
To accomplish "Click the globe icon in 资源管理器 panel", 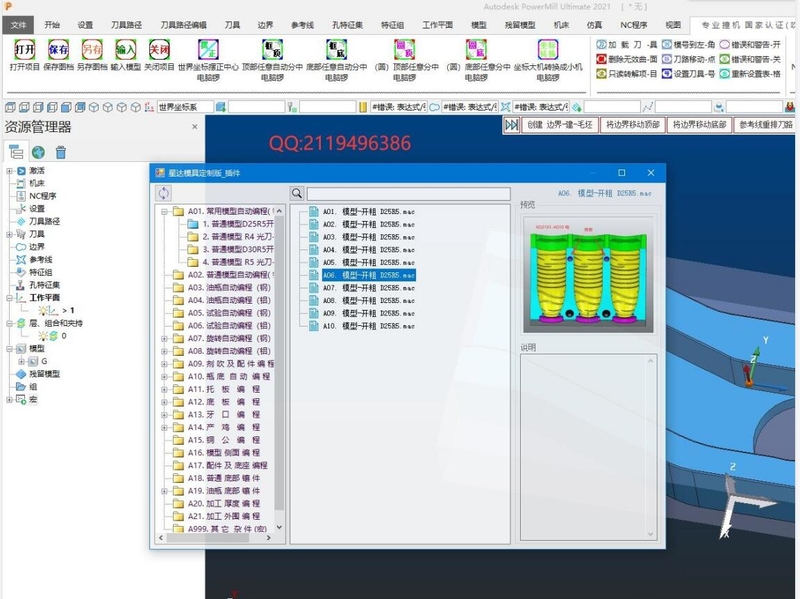I will [38, 152].
